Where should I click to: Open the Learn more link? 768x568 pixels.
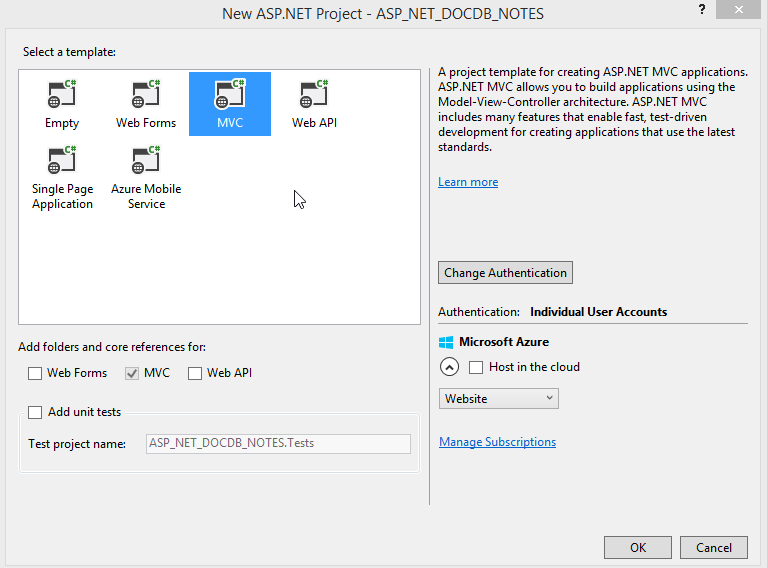click(x=468, y=182)
